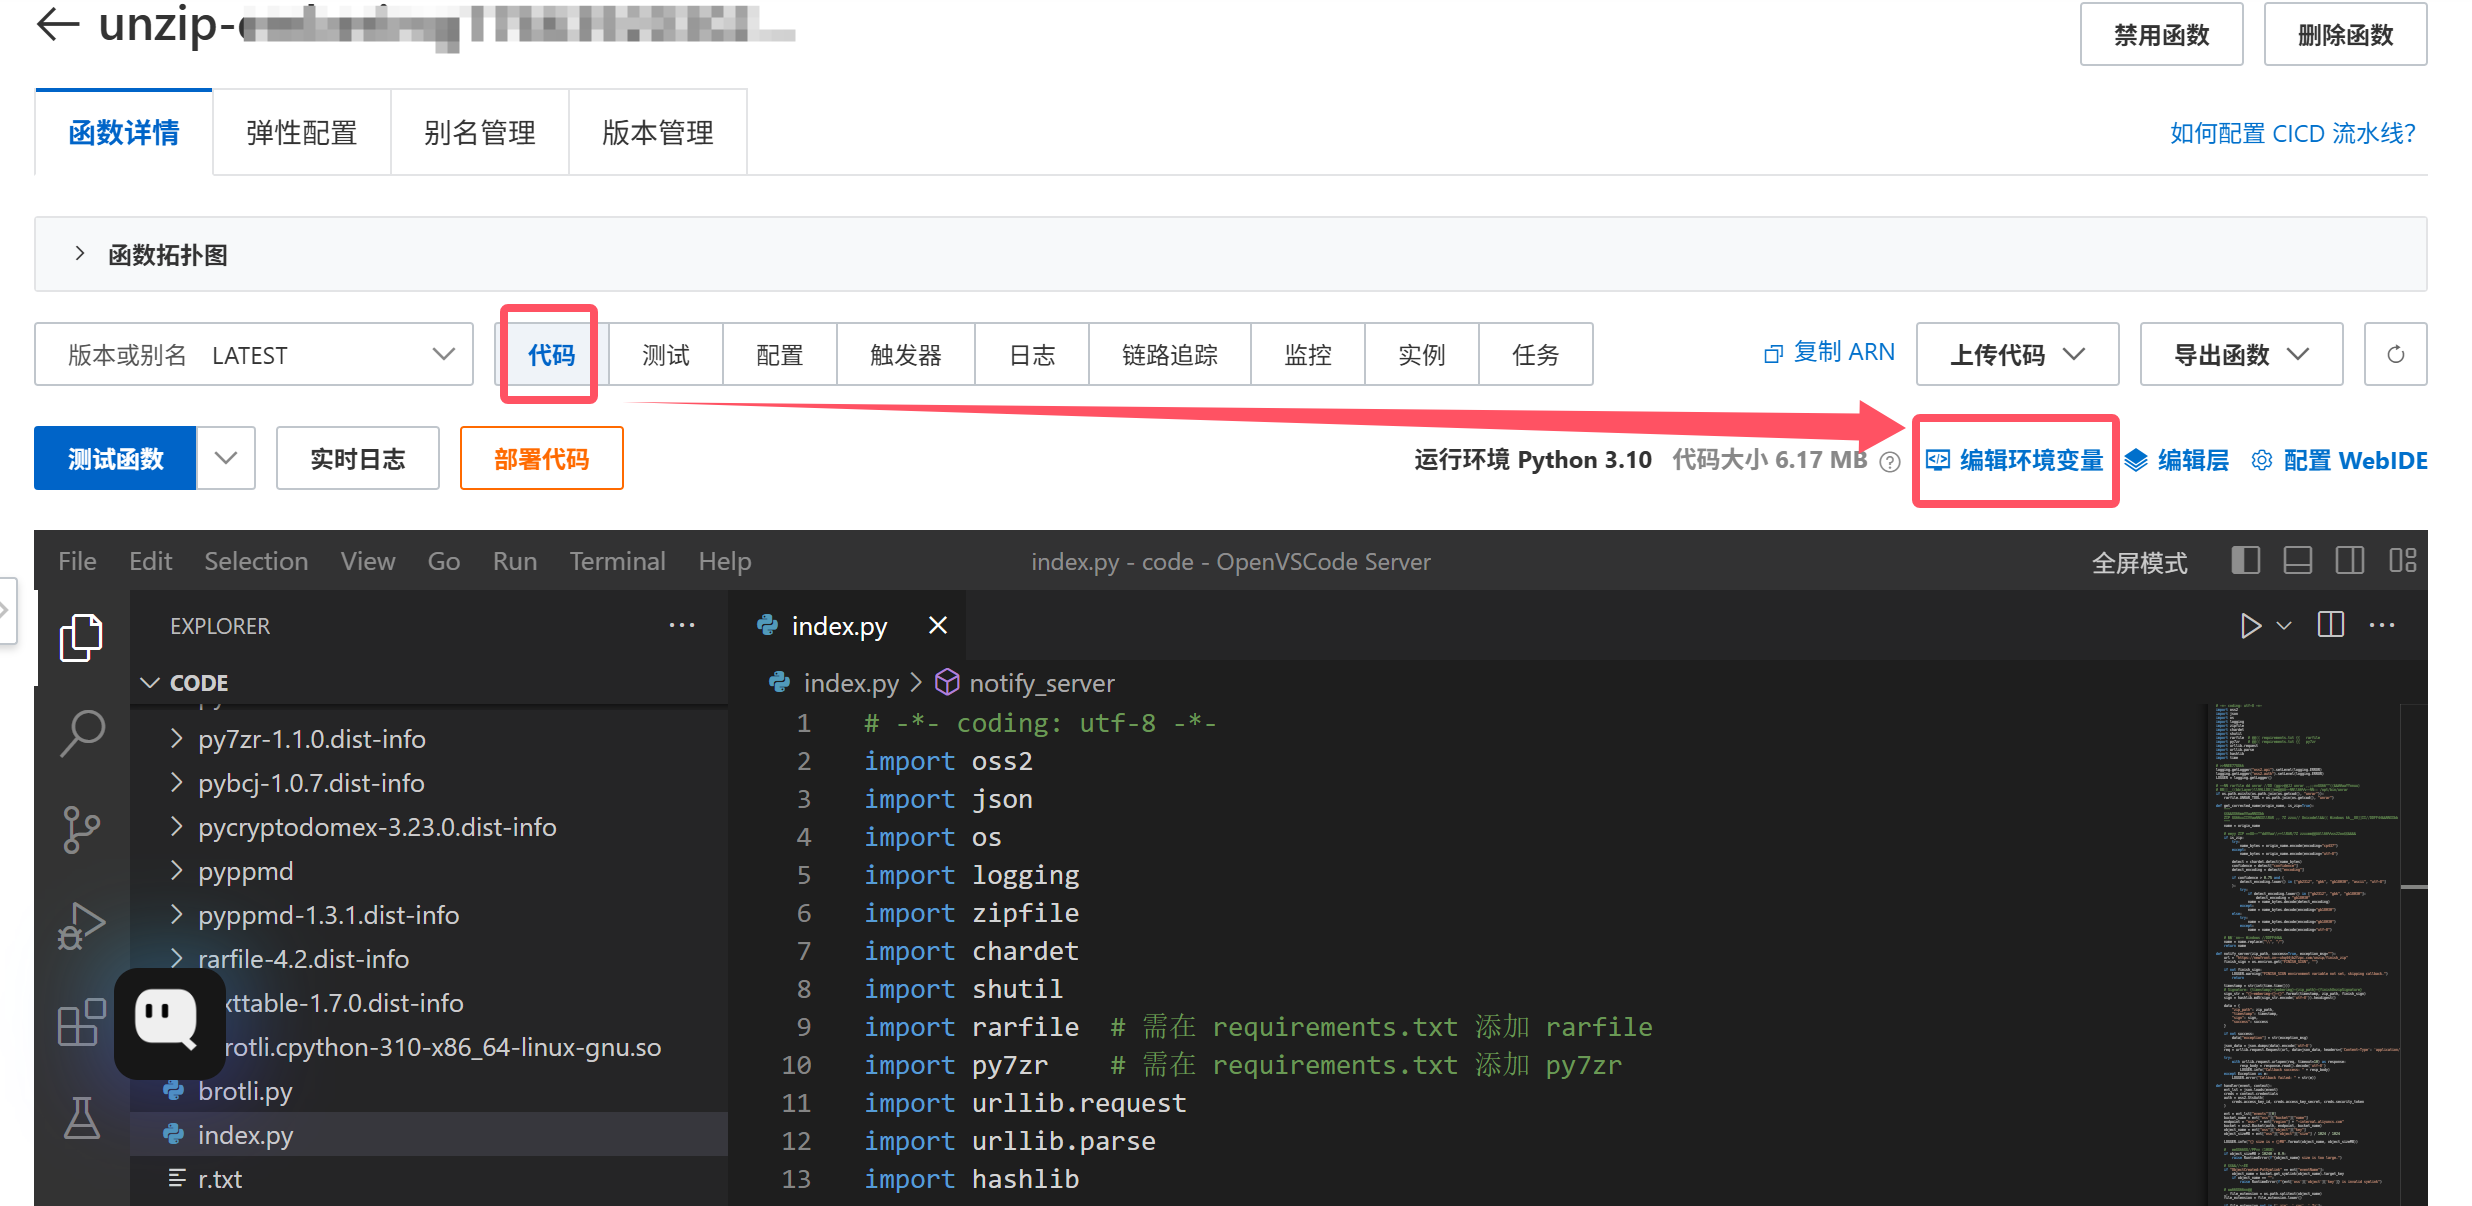Open the Search view in activity bar
This screenshot has width=2472, height=1206.
click(82, 733)
